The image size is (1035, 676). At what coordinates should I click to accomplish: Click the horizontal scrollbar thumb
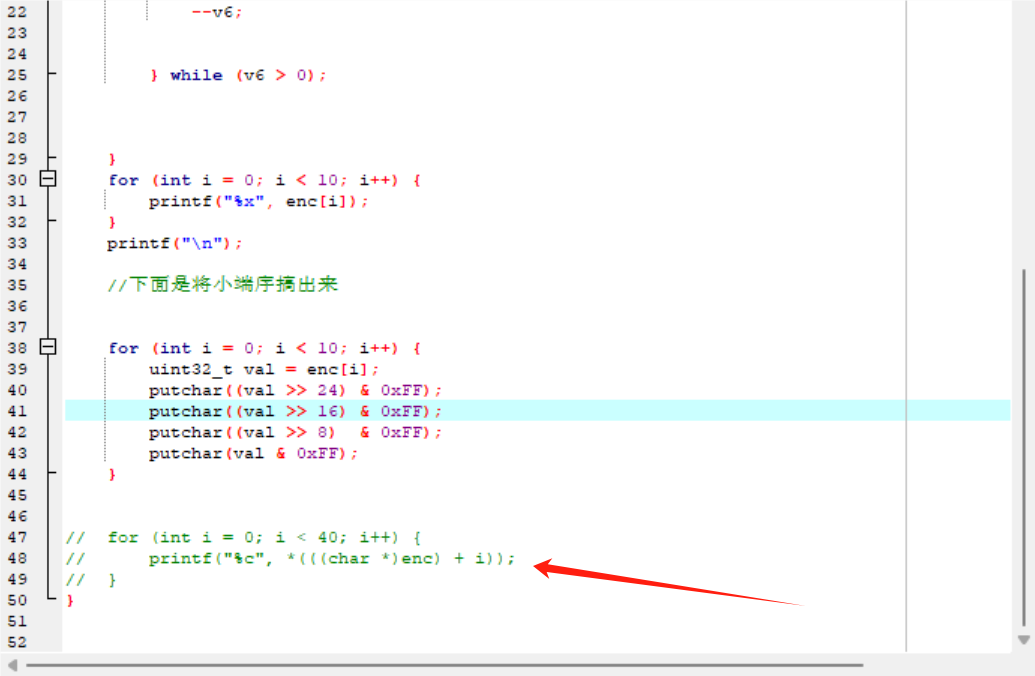(x=444, y=665)
